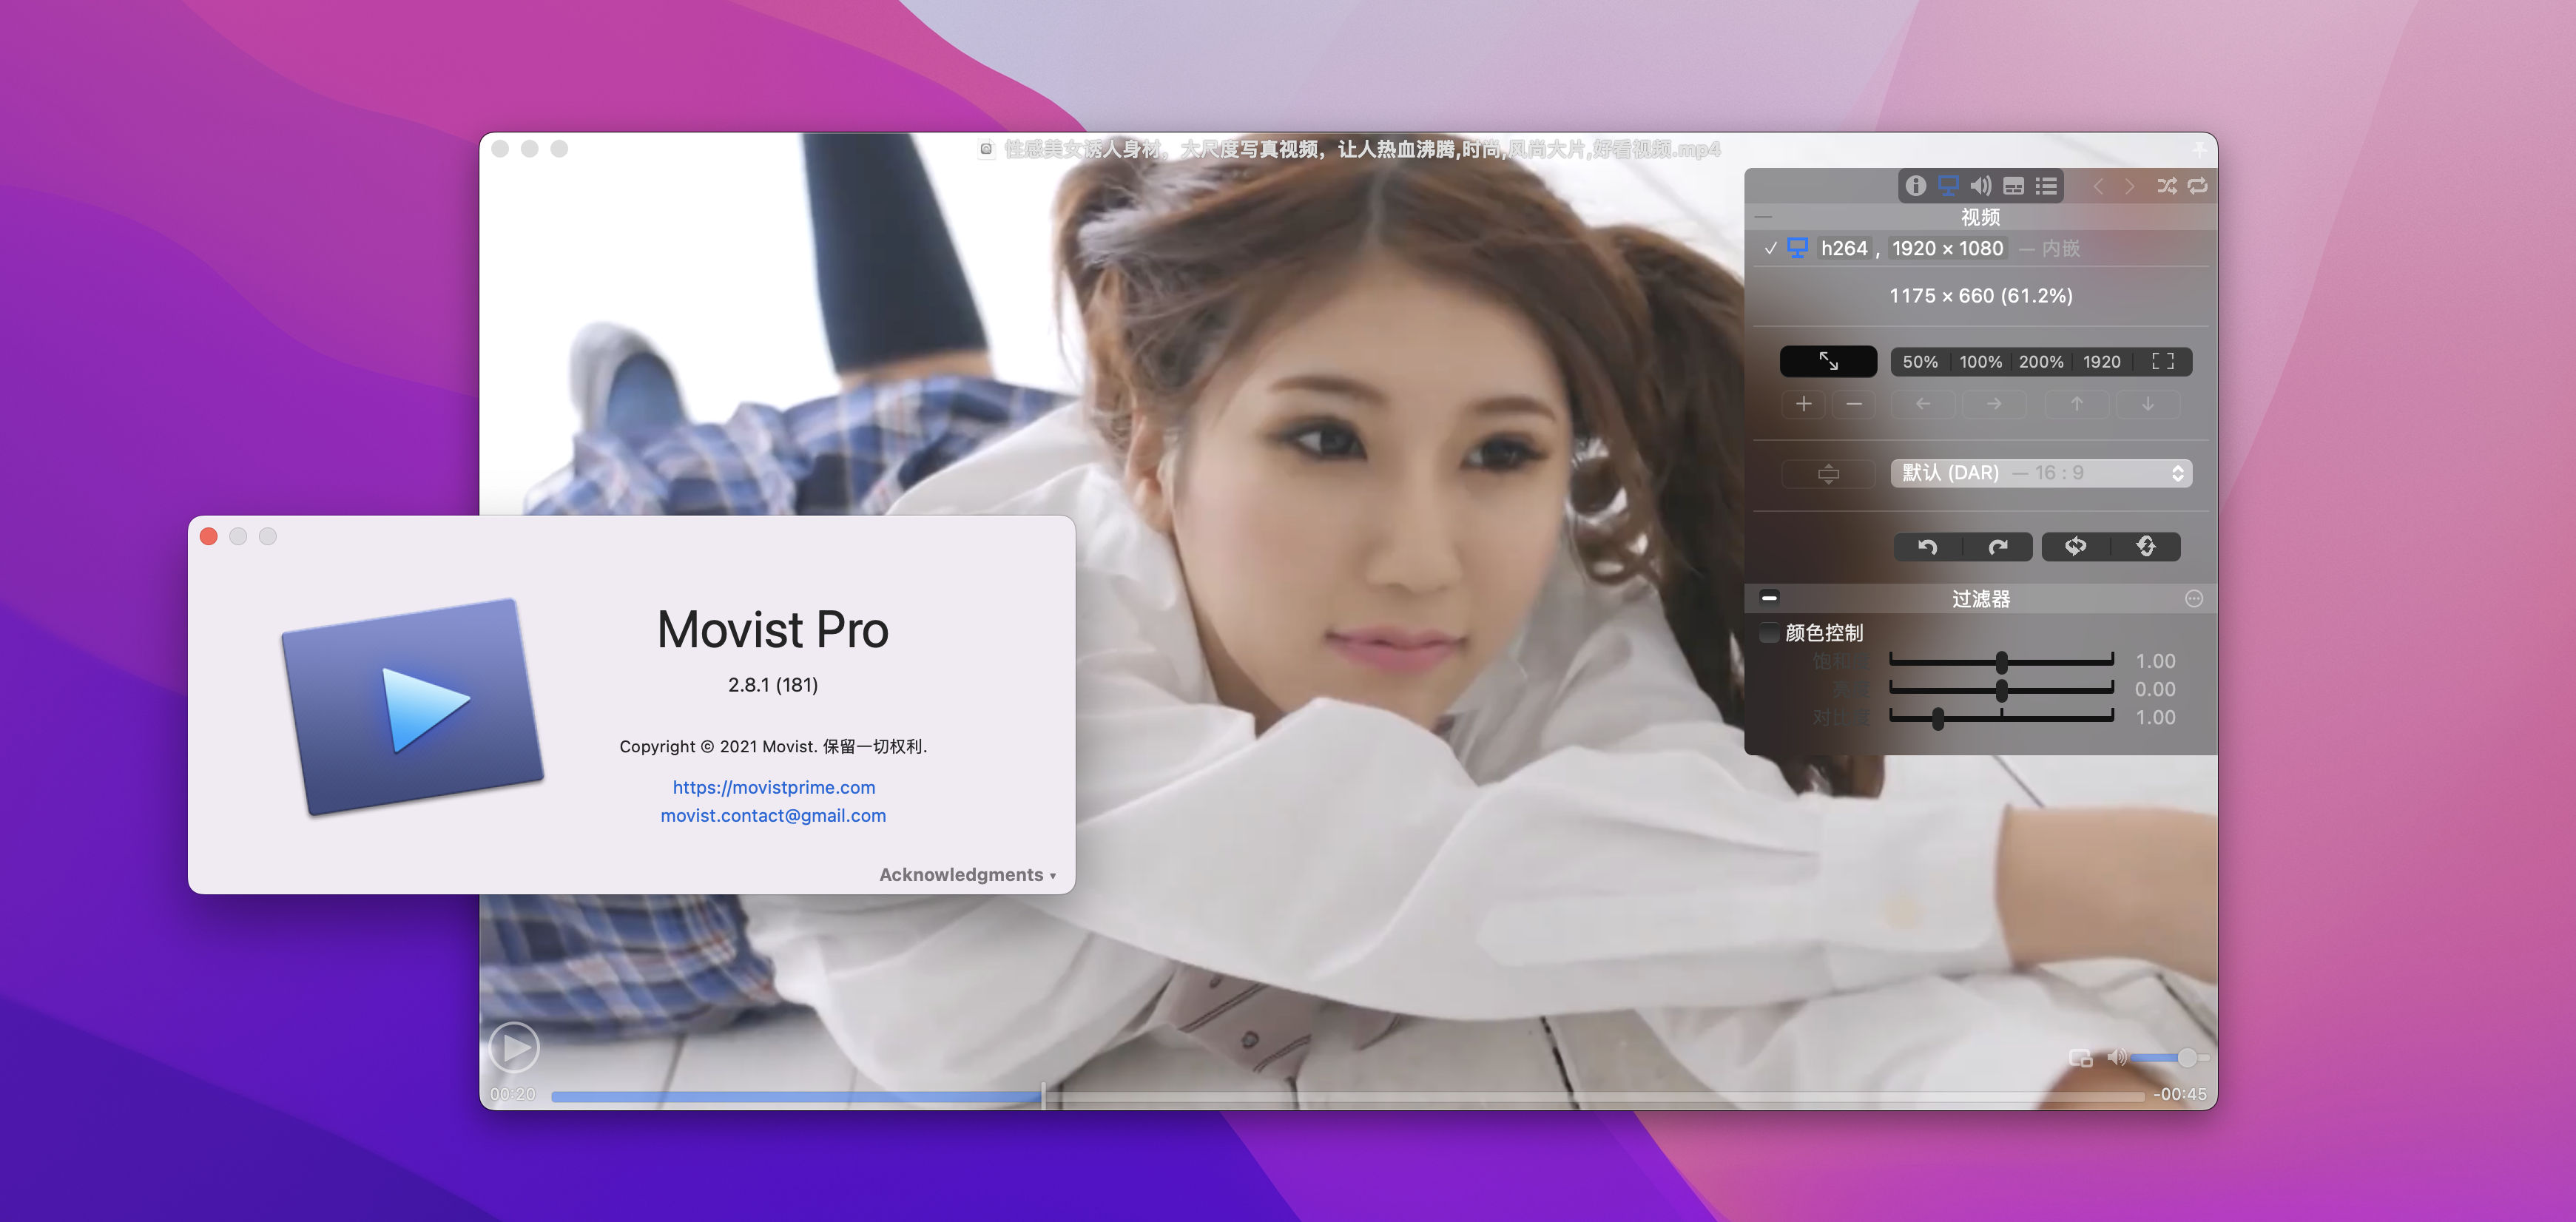Viewport: 2576px width, 1222px height.
Task: Adjust the saturation slider at 1.00
Action: (2001, 662)
